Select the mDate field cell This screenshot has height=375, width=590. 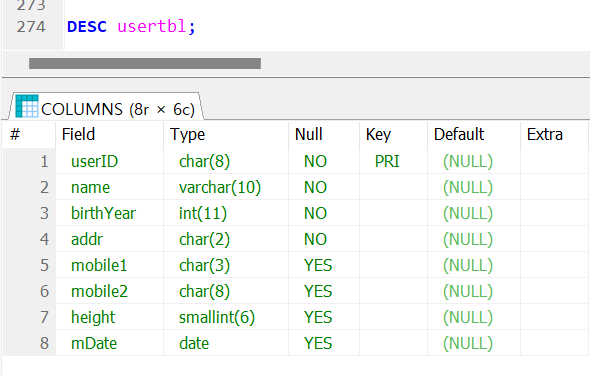(x=109, y=343)
